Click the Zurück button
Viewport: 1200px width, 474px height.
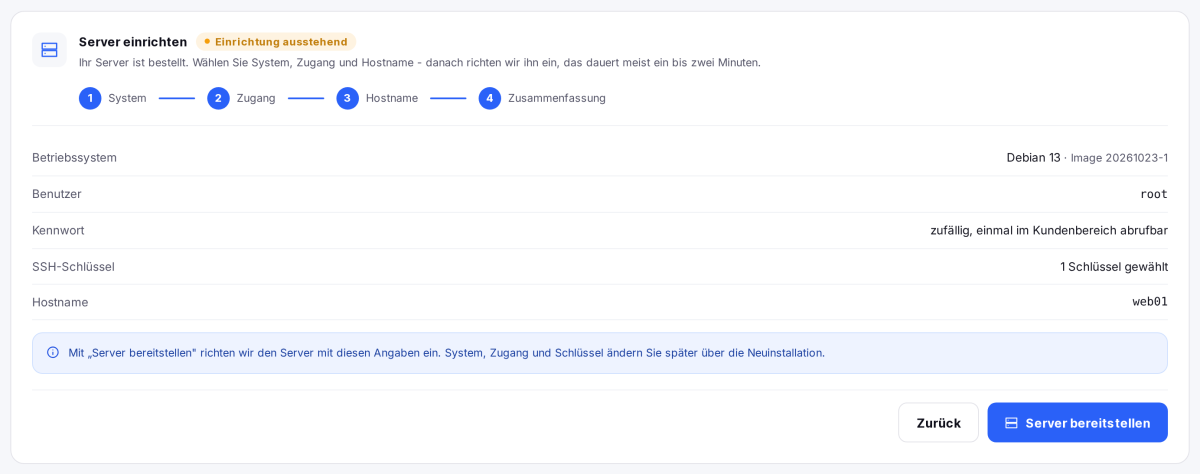[938, 423]
